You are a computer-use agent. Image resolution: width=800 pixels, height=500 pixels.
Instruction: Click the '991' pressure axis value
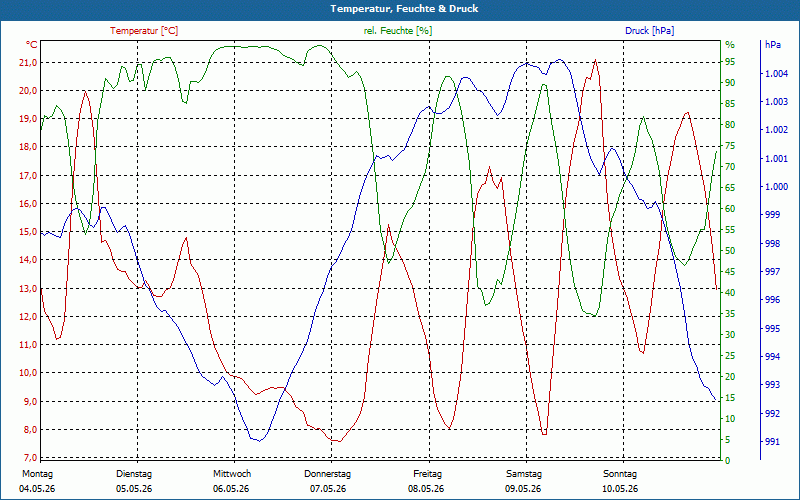772,441
